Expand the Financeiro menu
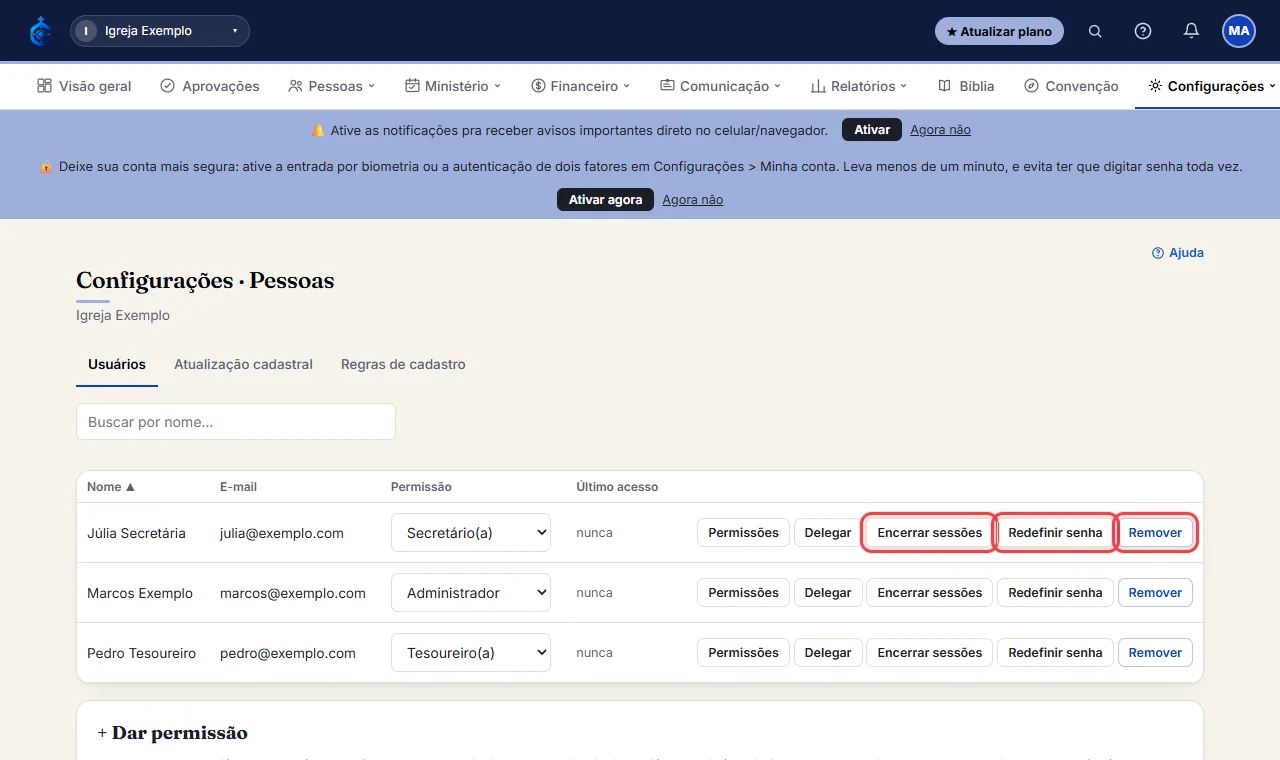The height and width of the screenshot is (760, 1280). click(581, 86)
